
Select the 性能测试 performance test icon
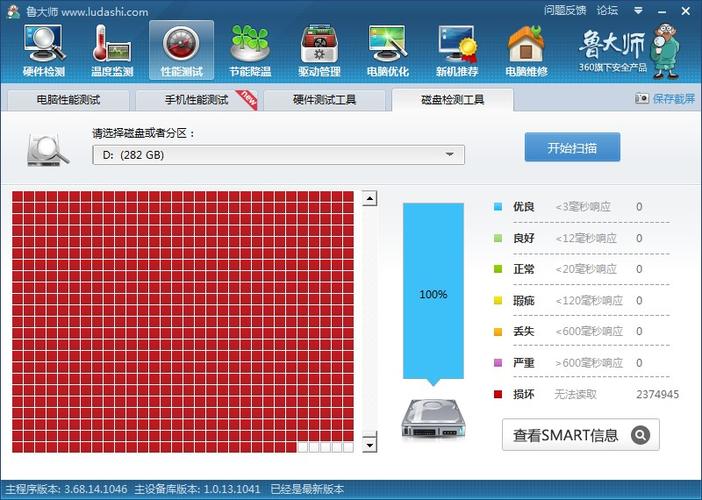click(x=181, y=51)
